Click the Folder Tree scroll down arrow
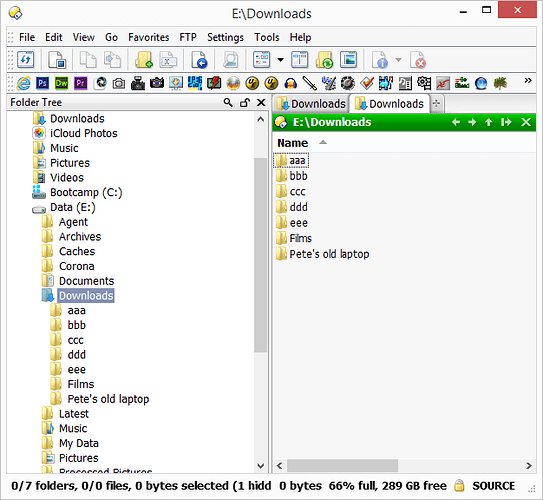Image resolution: width=543 pixels, height=500 pixels. (x=260, y=466)
